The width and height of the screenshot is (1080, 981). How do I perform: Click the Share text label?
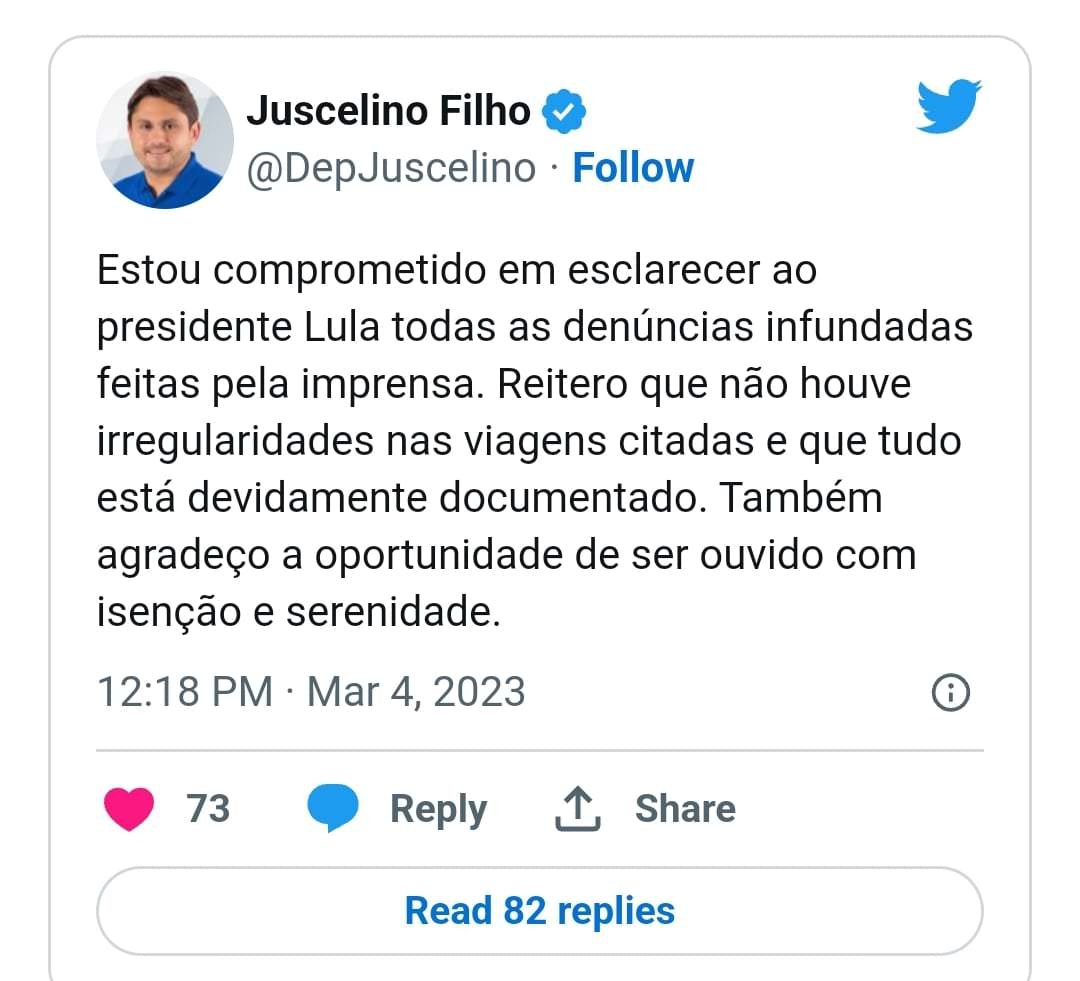click(685, 808)
